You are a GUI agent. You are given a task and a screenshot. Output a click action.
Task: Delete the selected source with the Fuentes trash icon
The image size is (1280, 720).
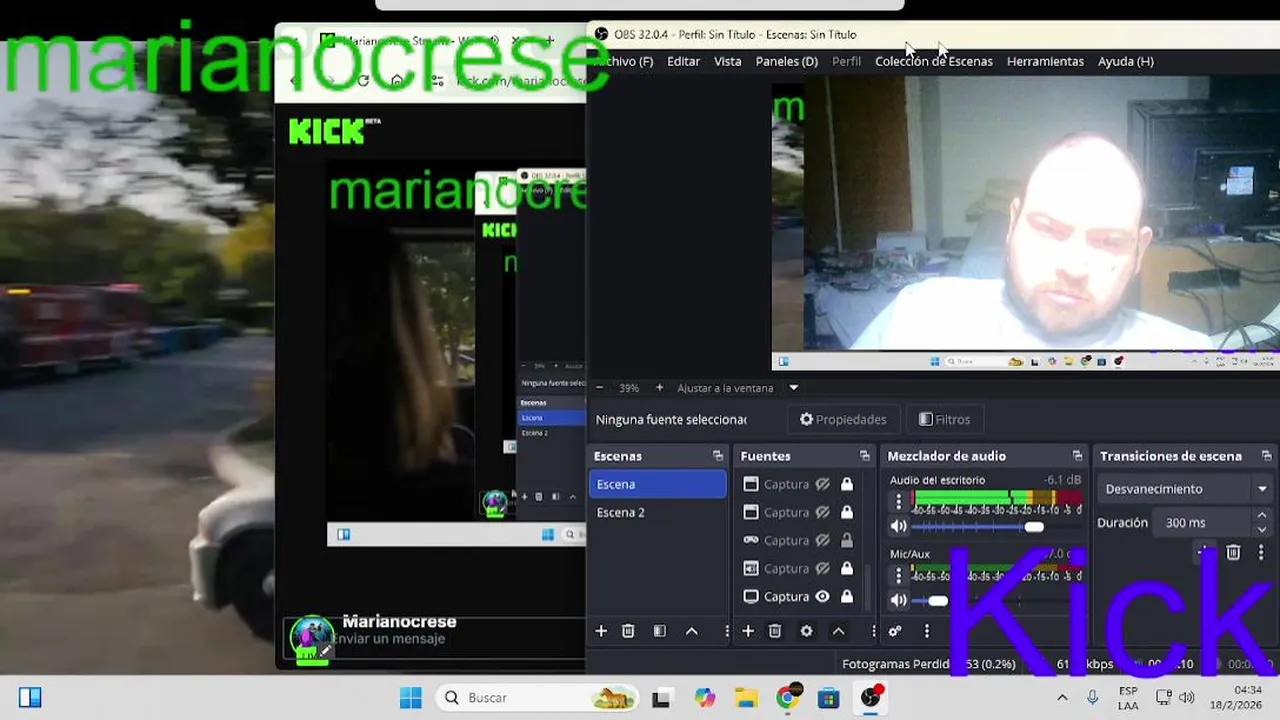(x=775, y=631)
